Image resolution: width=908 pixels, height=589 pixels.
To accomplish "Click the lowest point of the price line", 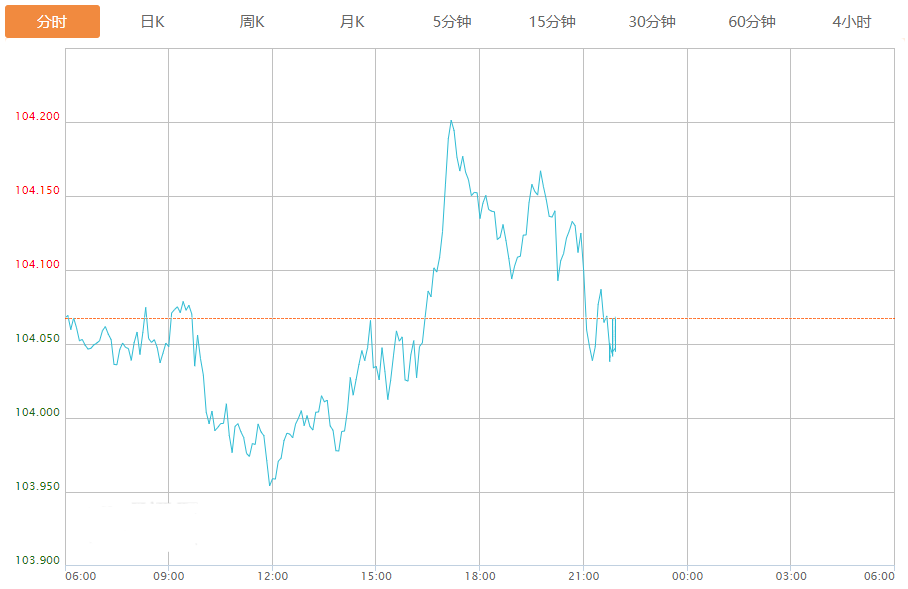I will pos(269,485).
